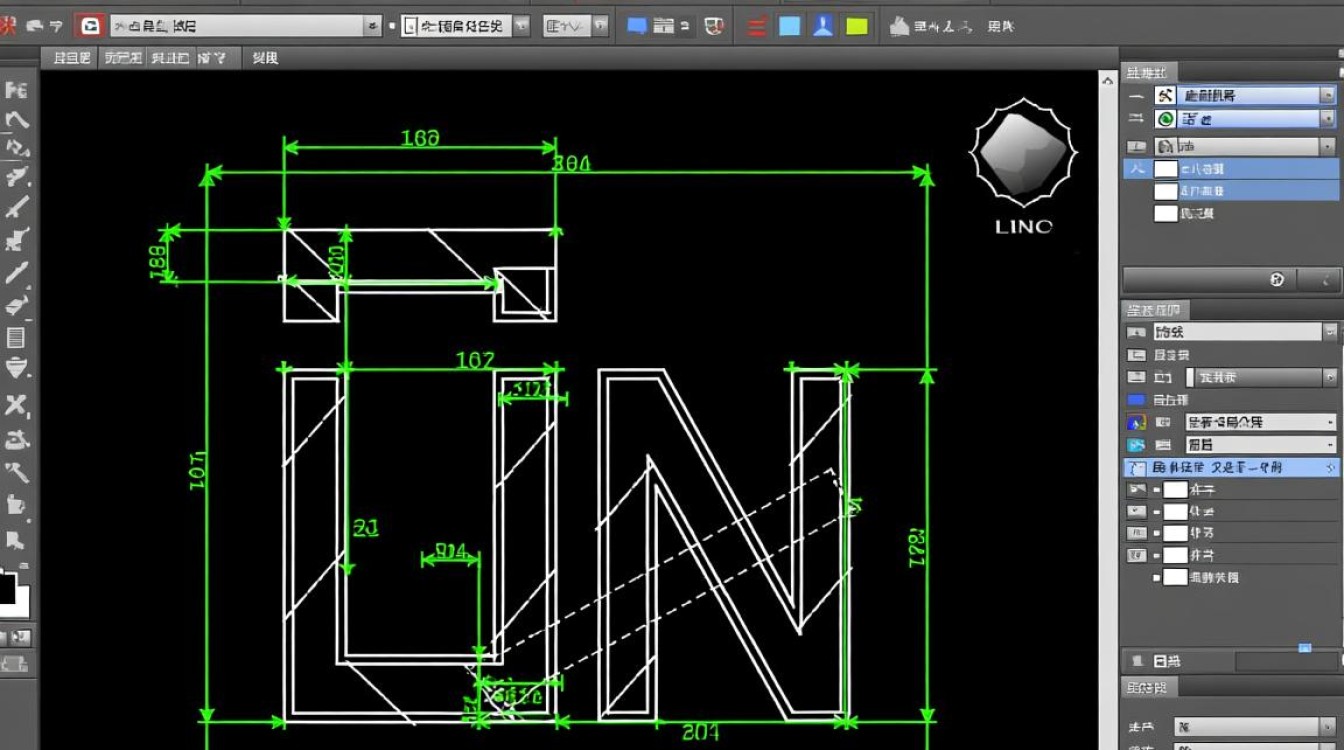Select the yellow-green square toolbar icon
The height and width of the screenshot is (750, 1344).
[x=857, y=27]
